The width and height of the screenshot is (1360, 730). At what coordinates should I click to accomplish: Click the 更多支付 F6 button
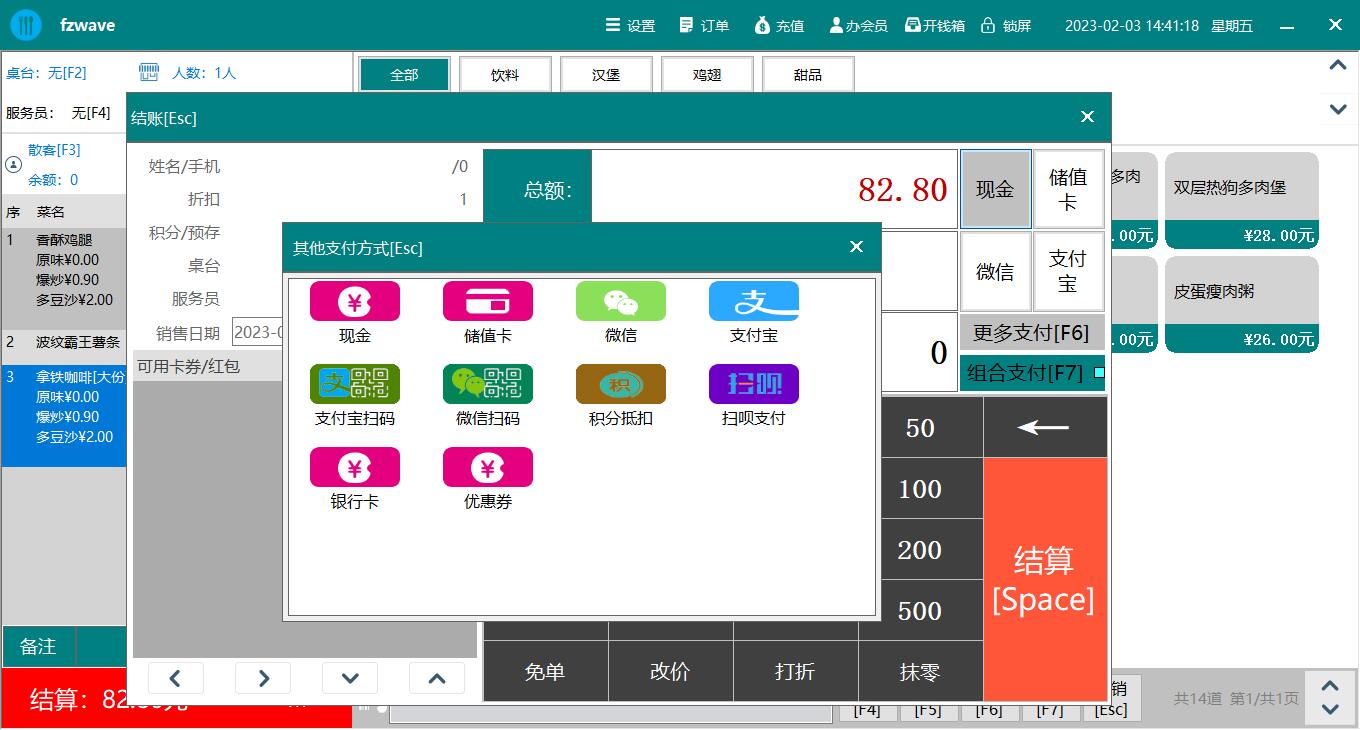coord(1031,333)
